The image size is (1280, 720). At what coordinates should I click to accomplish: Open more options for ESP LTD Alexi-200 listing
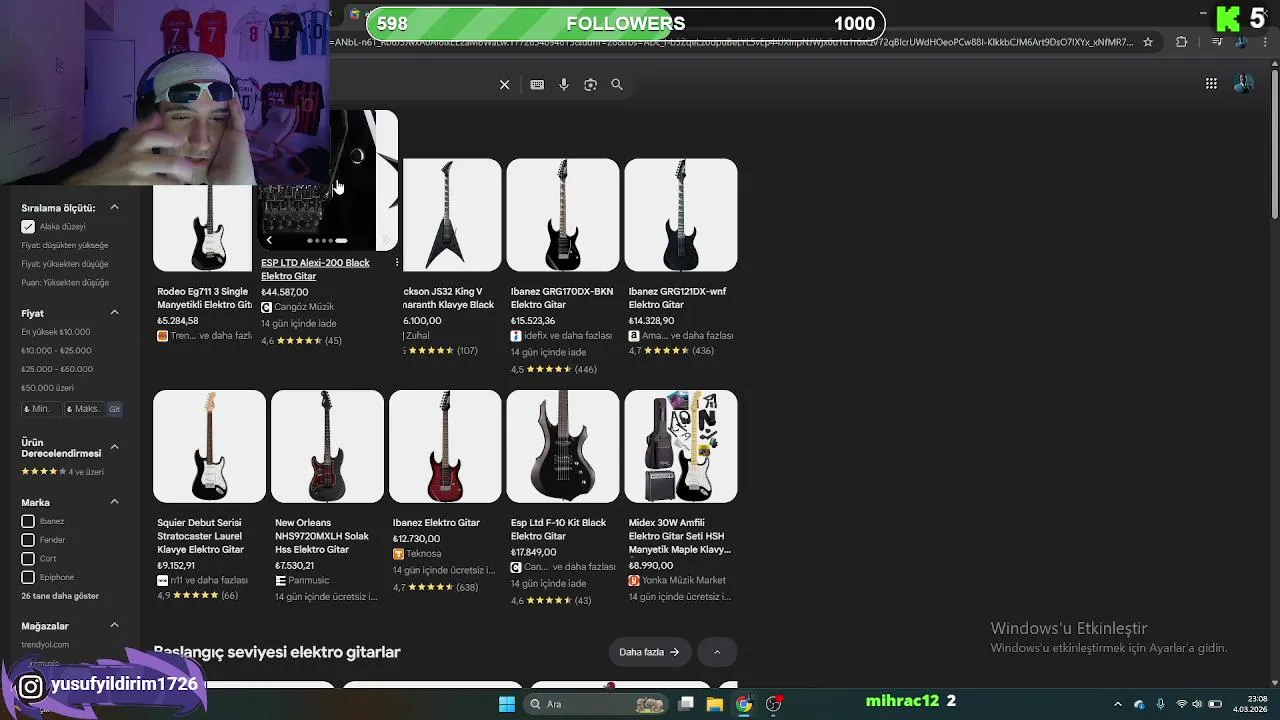tap(396, 263)
